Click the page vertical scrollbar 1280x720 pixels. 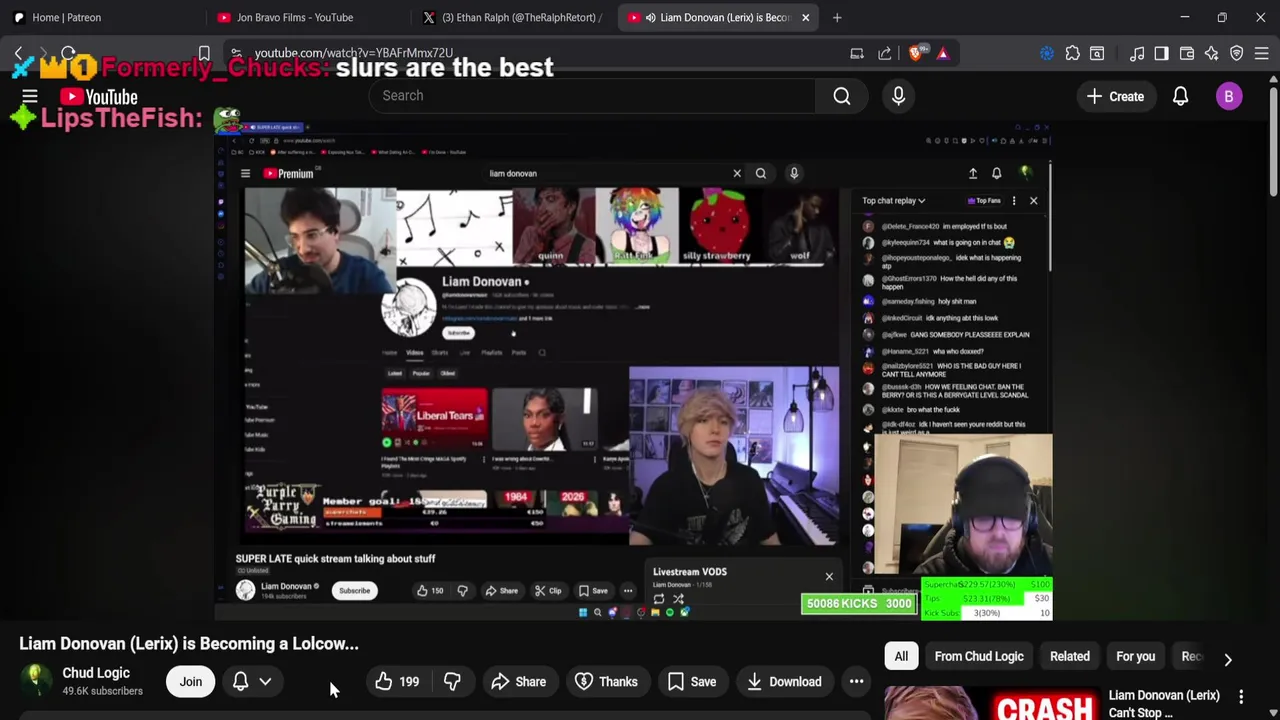click(x=1273, y=140)
